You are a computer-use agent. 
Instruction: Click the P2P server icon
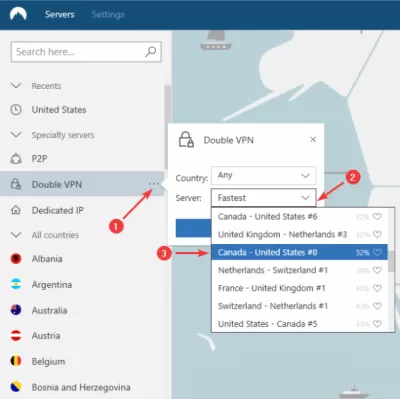coord(16,159)
